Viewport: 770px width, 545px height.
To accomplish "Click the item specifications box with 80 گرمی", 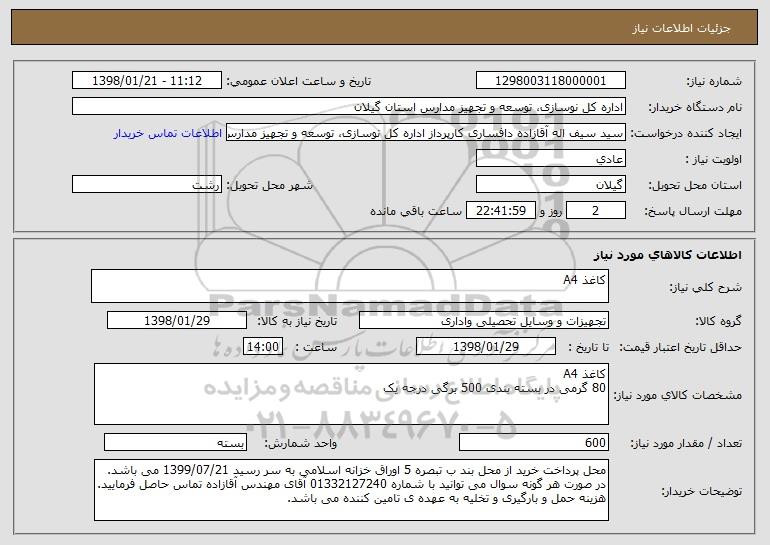I will point(351,394).
